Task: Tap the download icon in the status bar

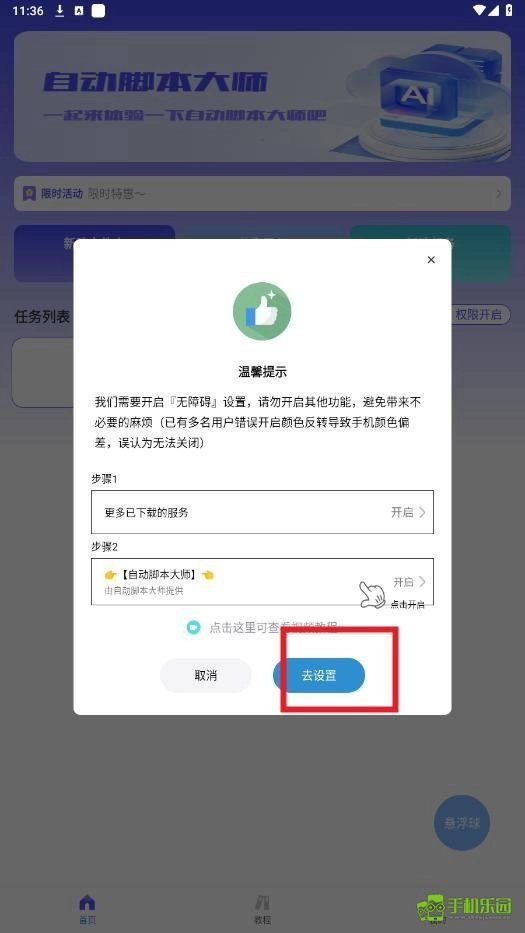Action: [60, 11]
